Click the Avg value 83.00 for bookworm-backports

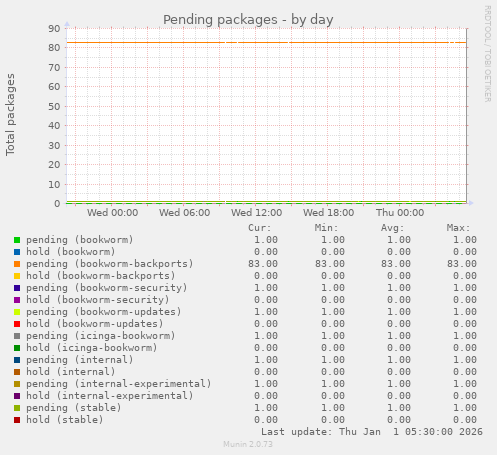[396, 264]
